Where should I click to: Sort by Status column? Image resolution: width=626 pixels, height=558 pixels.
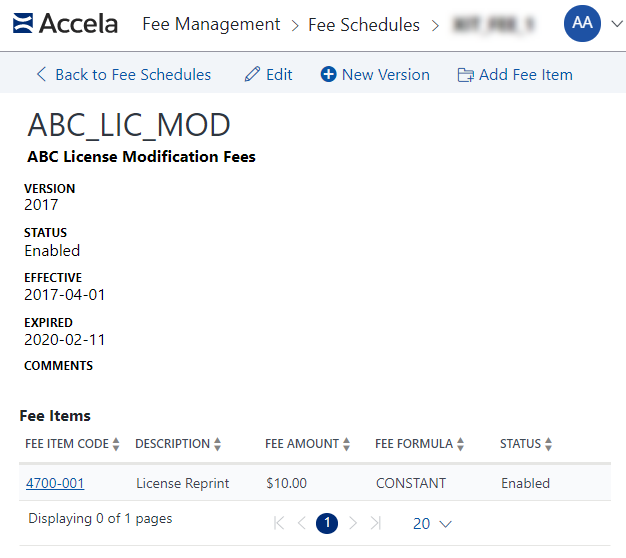coord(548,444)
